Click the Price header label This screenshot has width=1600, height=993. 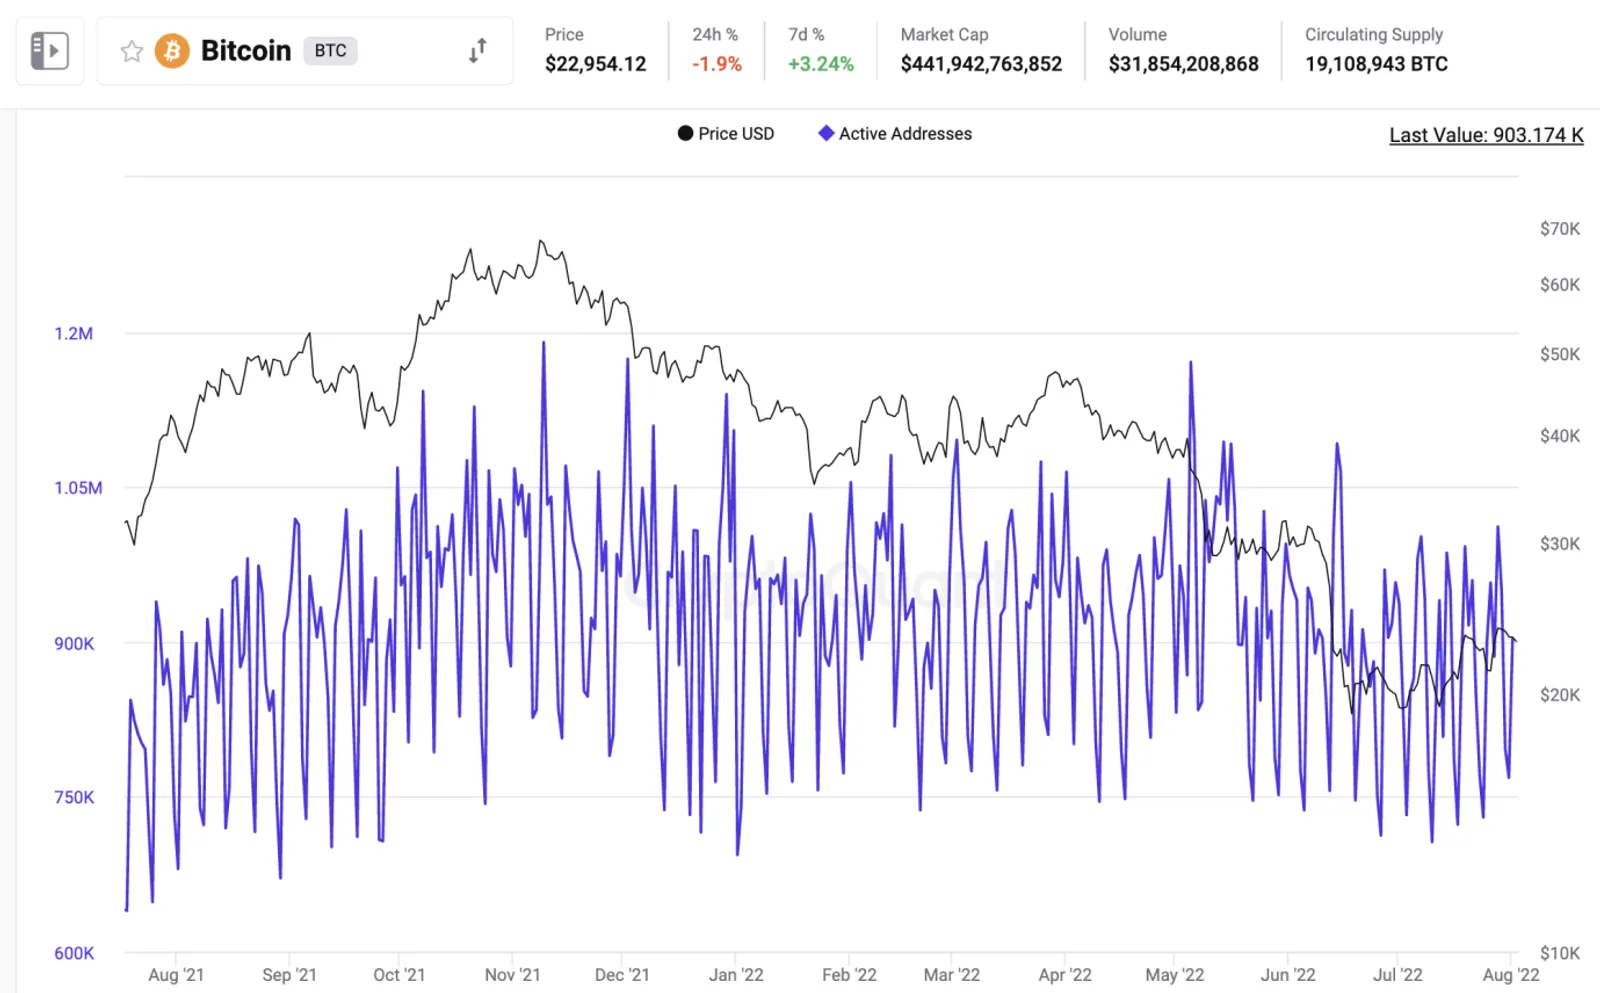[564, 35]
